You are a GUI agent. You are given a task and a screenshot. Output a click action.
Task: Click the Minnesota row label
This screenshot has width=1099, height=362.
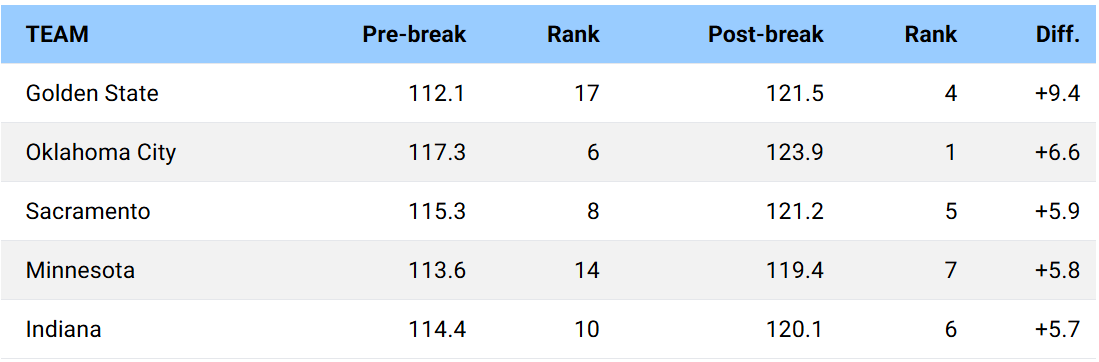81,270
